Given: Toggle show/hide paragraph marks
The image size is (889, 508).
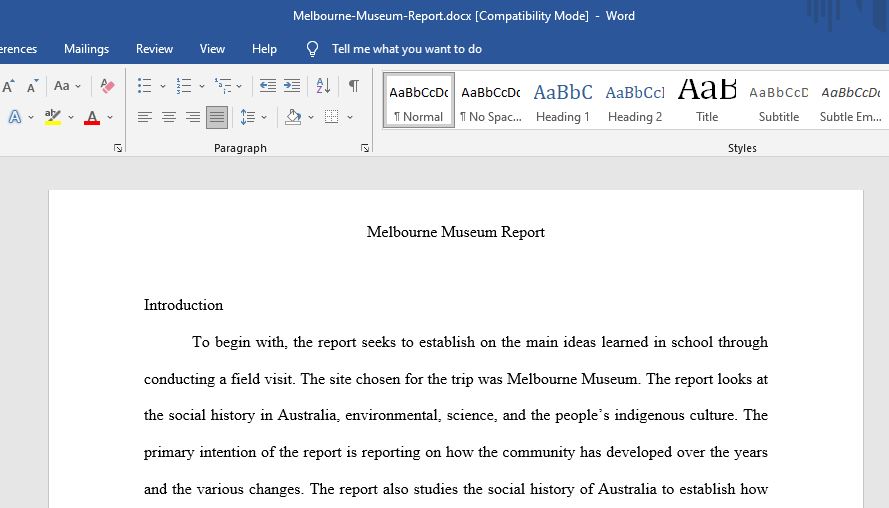Looking at the screenshot, I should tap(354, 86).
